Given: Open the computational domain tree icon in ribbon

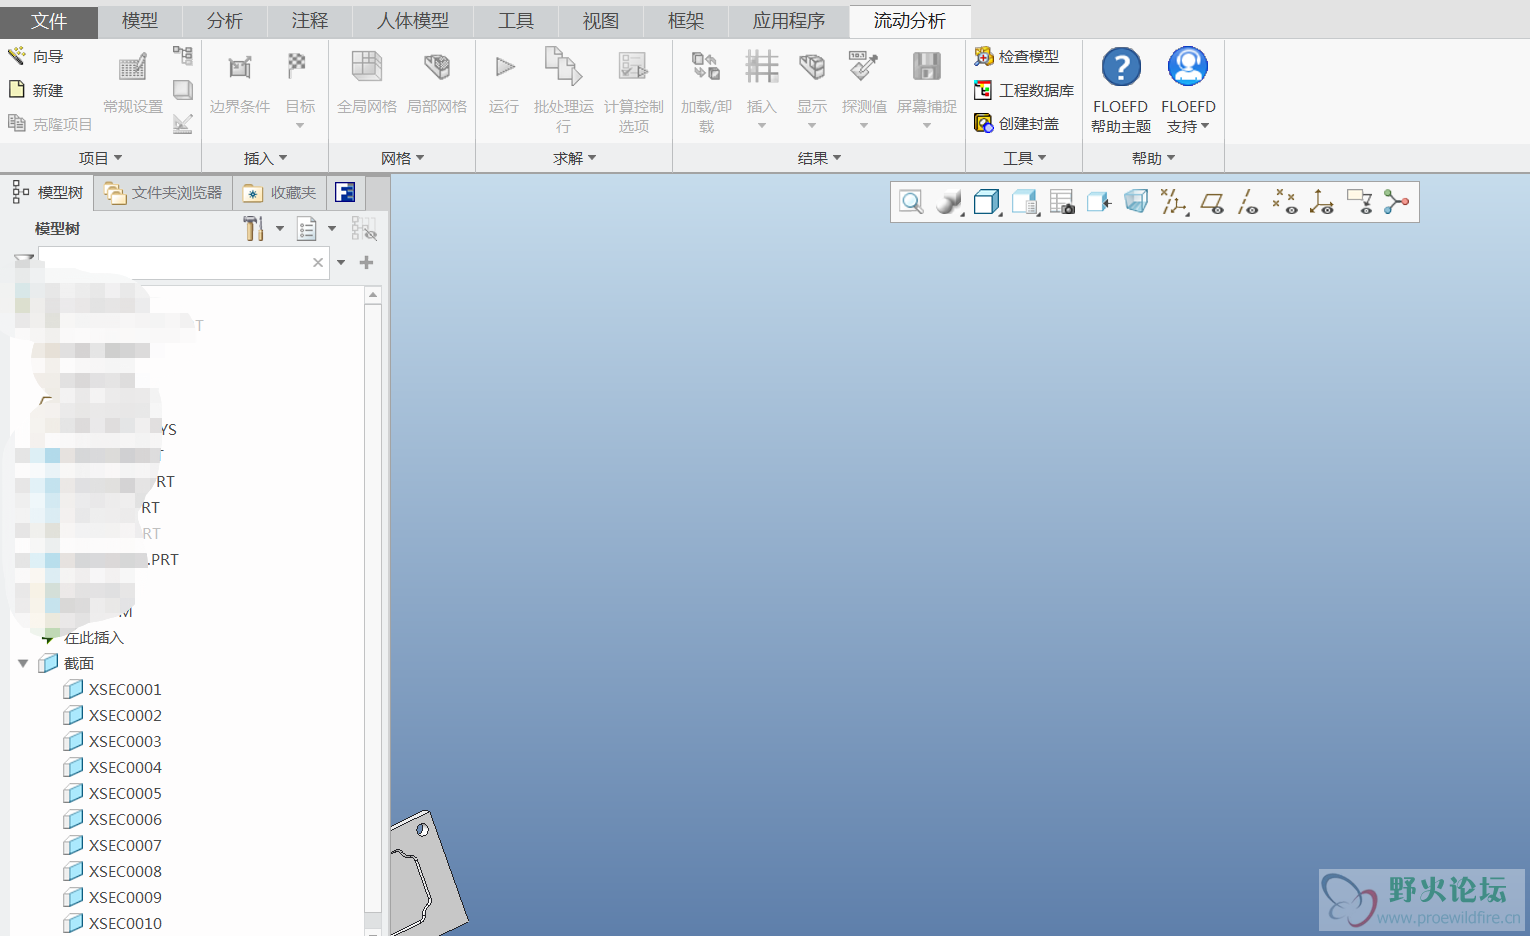Looking at the screenshot, I should pyautogui.click(x=182, y=56).
